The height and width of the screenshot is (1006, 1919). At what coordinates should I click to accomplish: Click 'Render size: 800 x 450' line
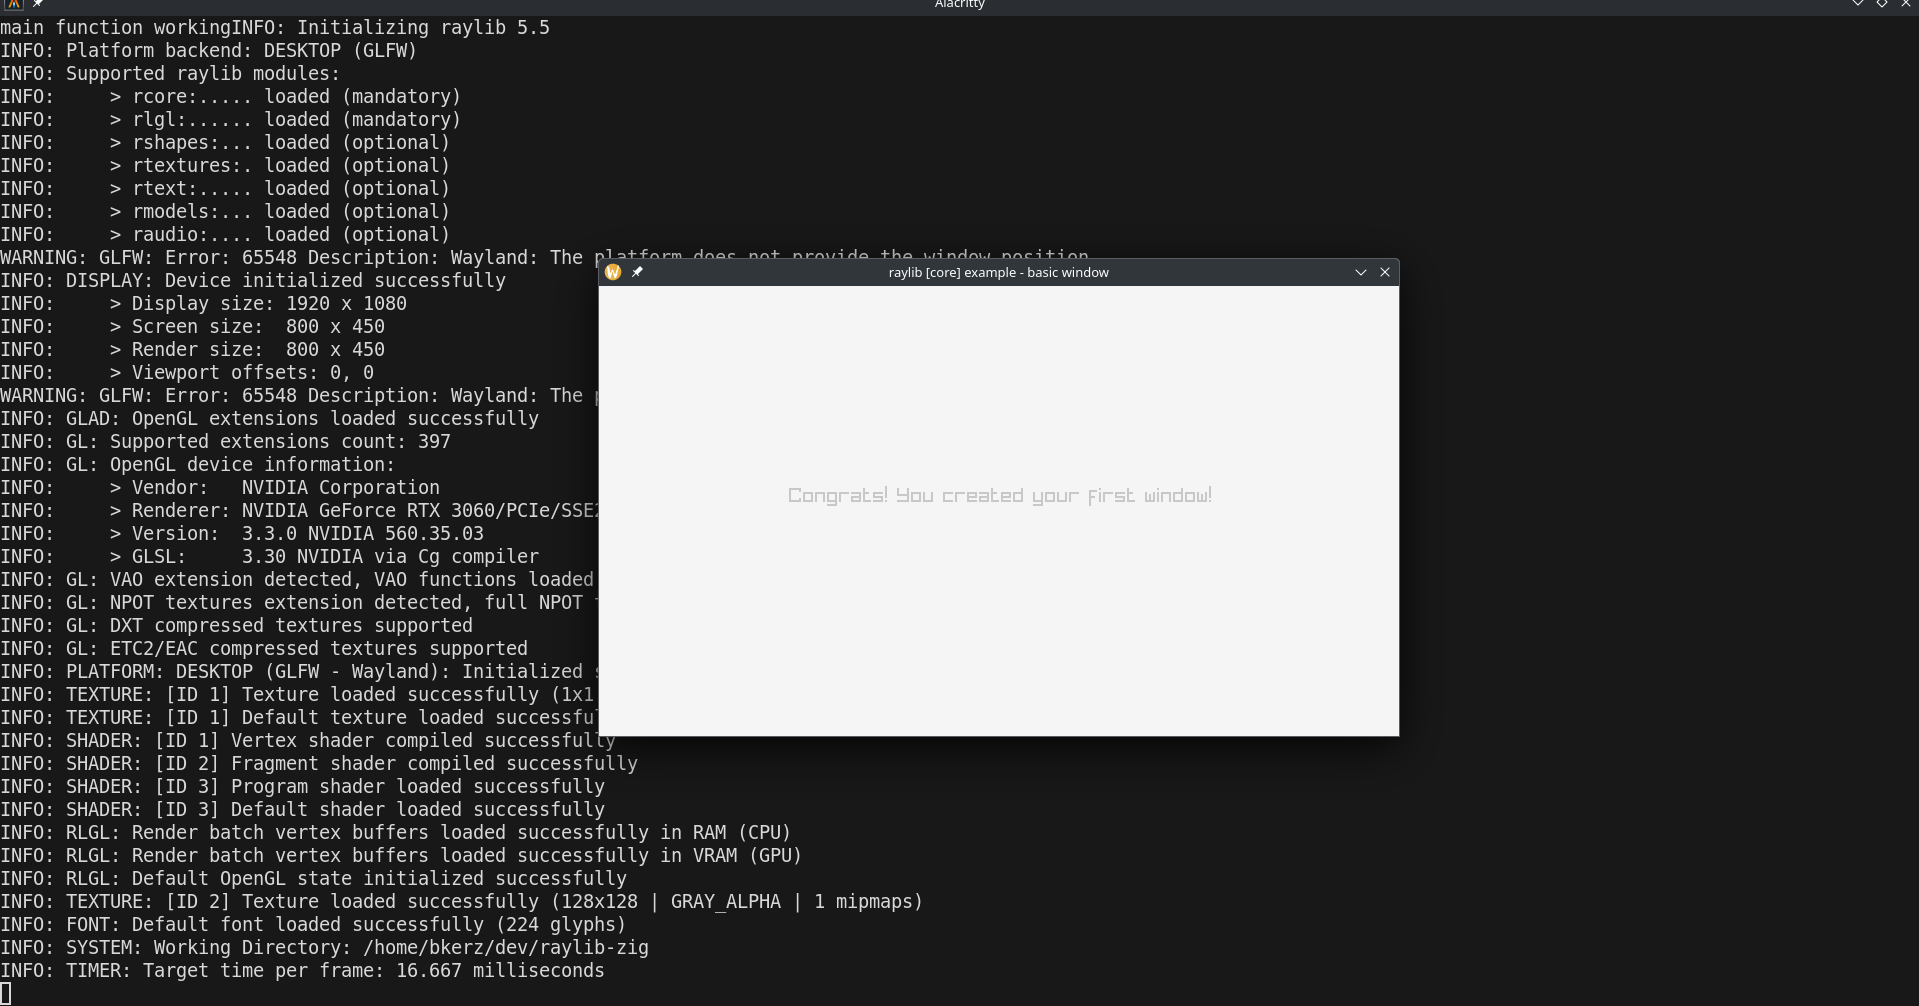coord(192,350)
